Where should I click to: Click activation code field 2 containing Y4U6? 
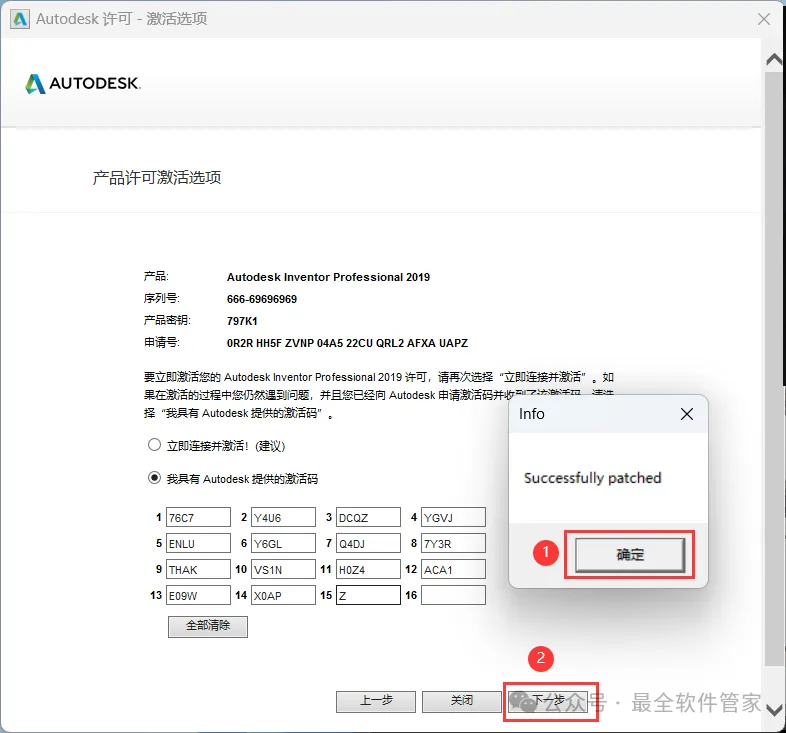pos(283,517)
